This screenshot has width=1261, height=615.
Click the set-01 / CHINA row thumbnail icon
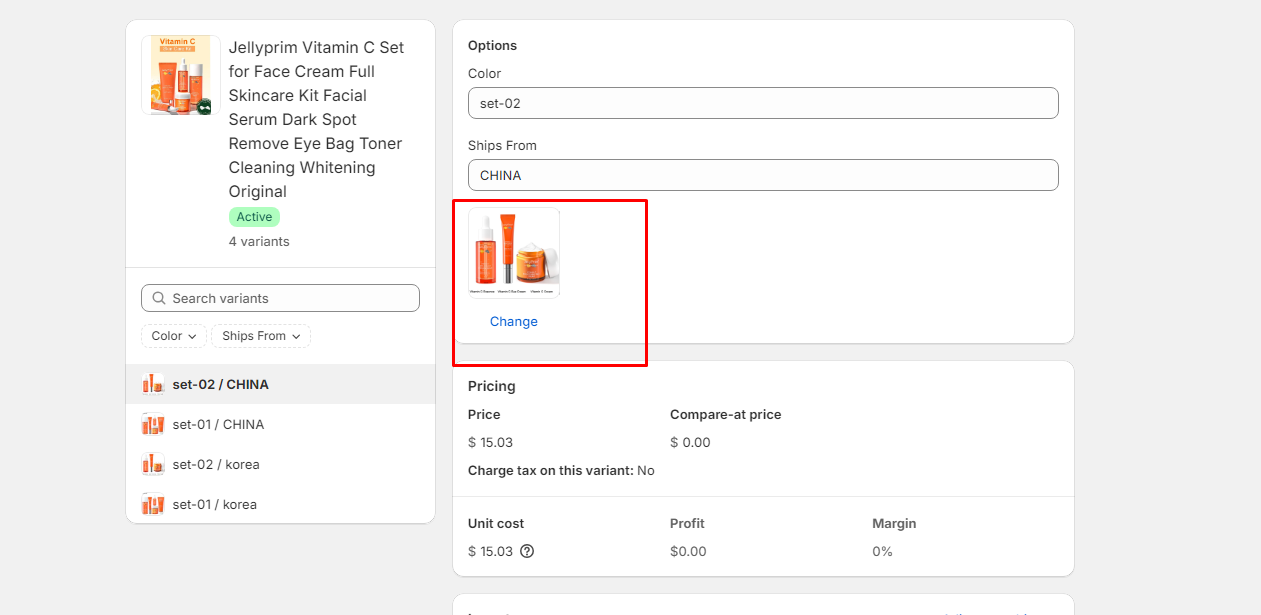[153, 424]
